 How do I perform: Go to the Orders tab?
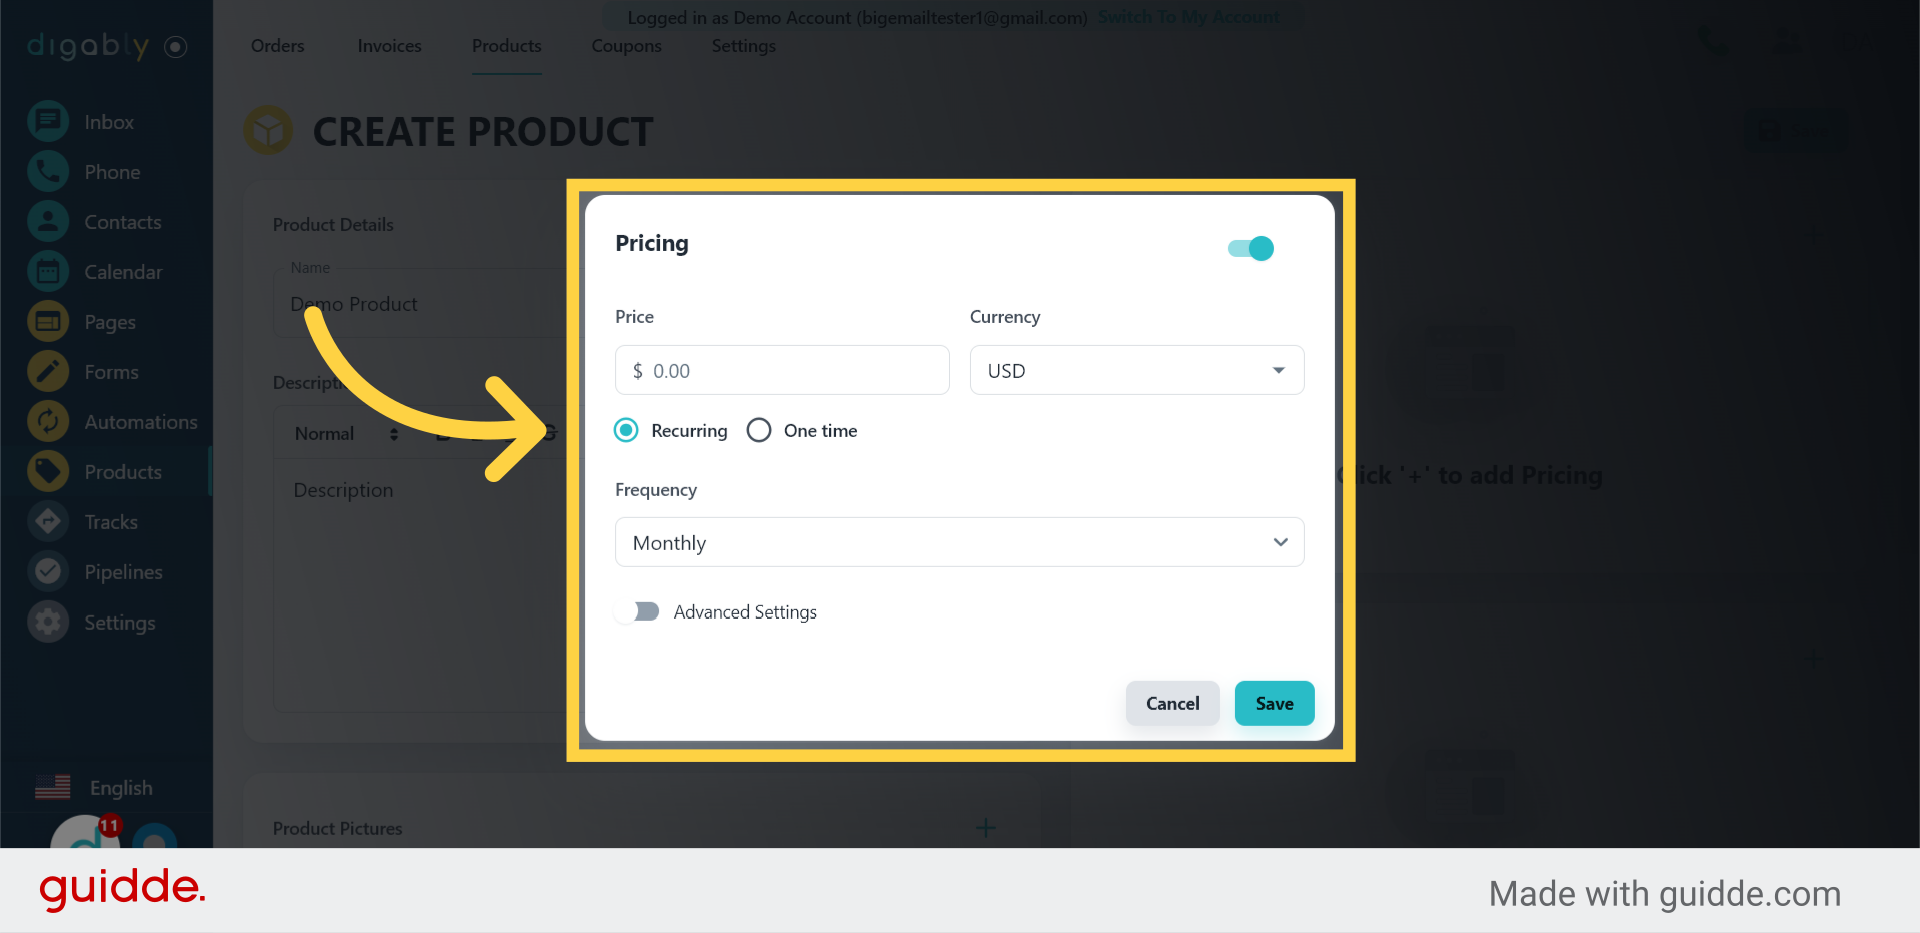pyautogui.click(x=278, y=46)
